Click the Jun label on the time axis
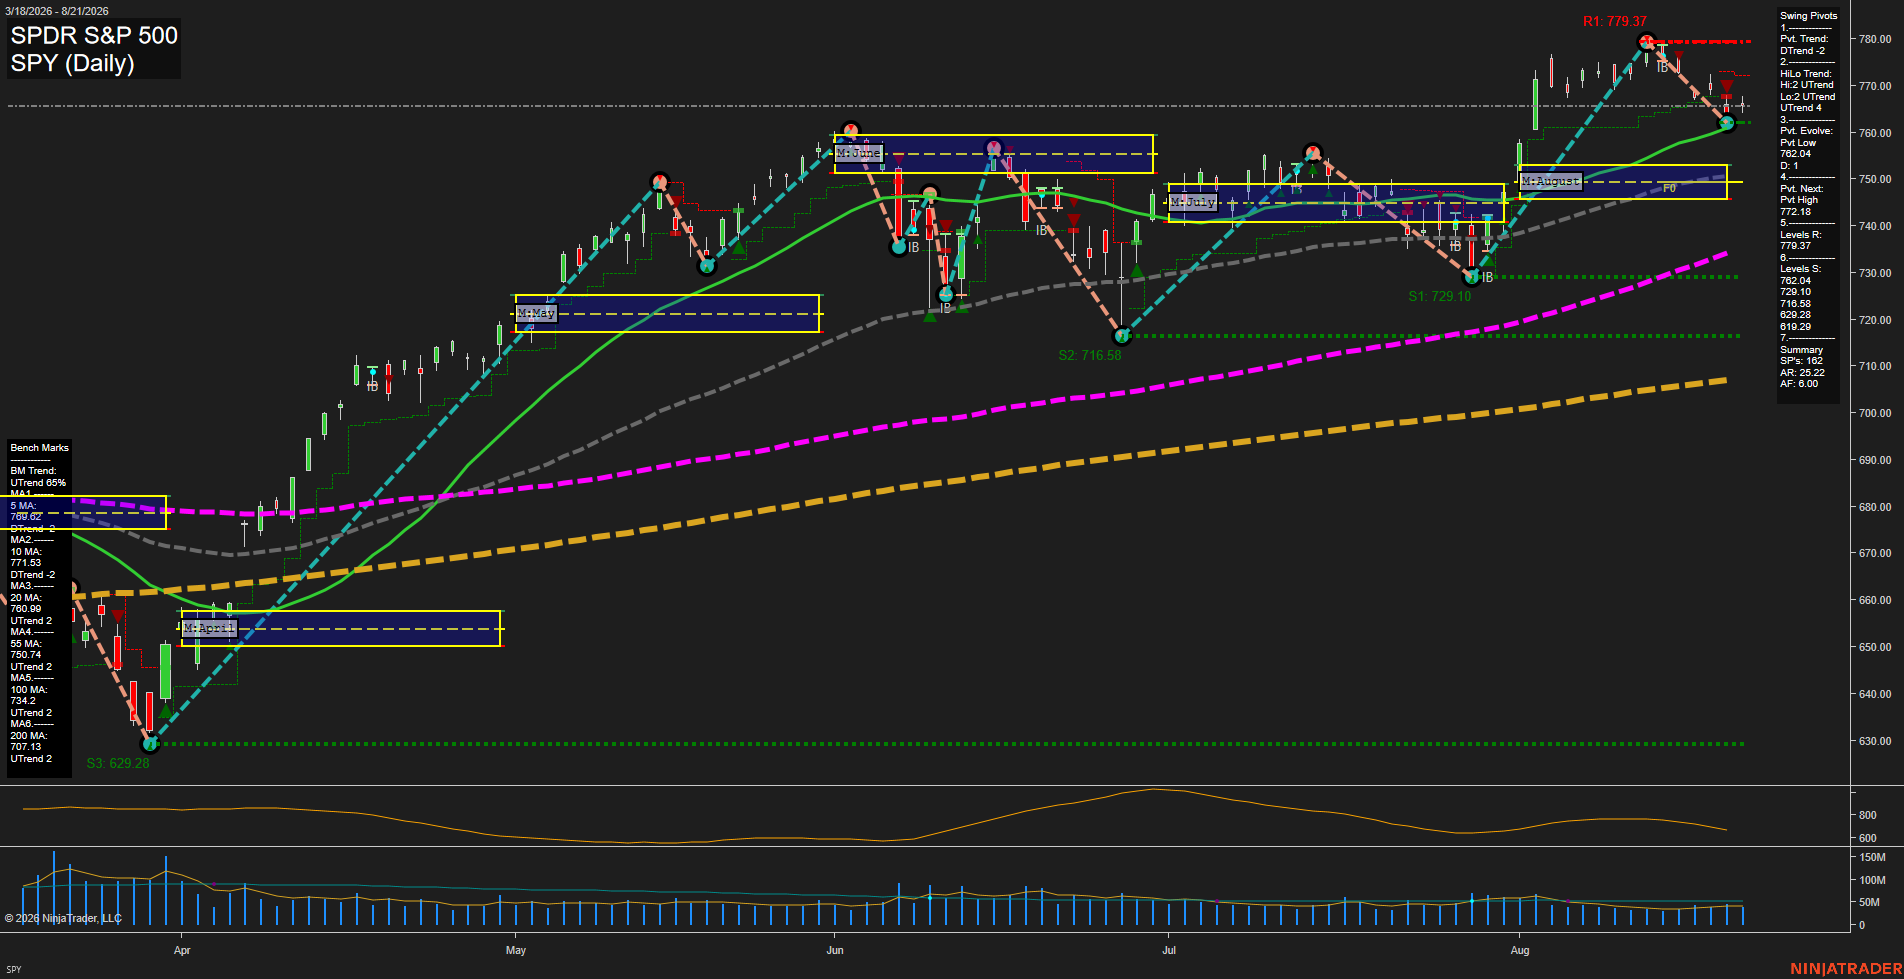 (x=835, y=950)
